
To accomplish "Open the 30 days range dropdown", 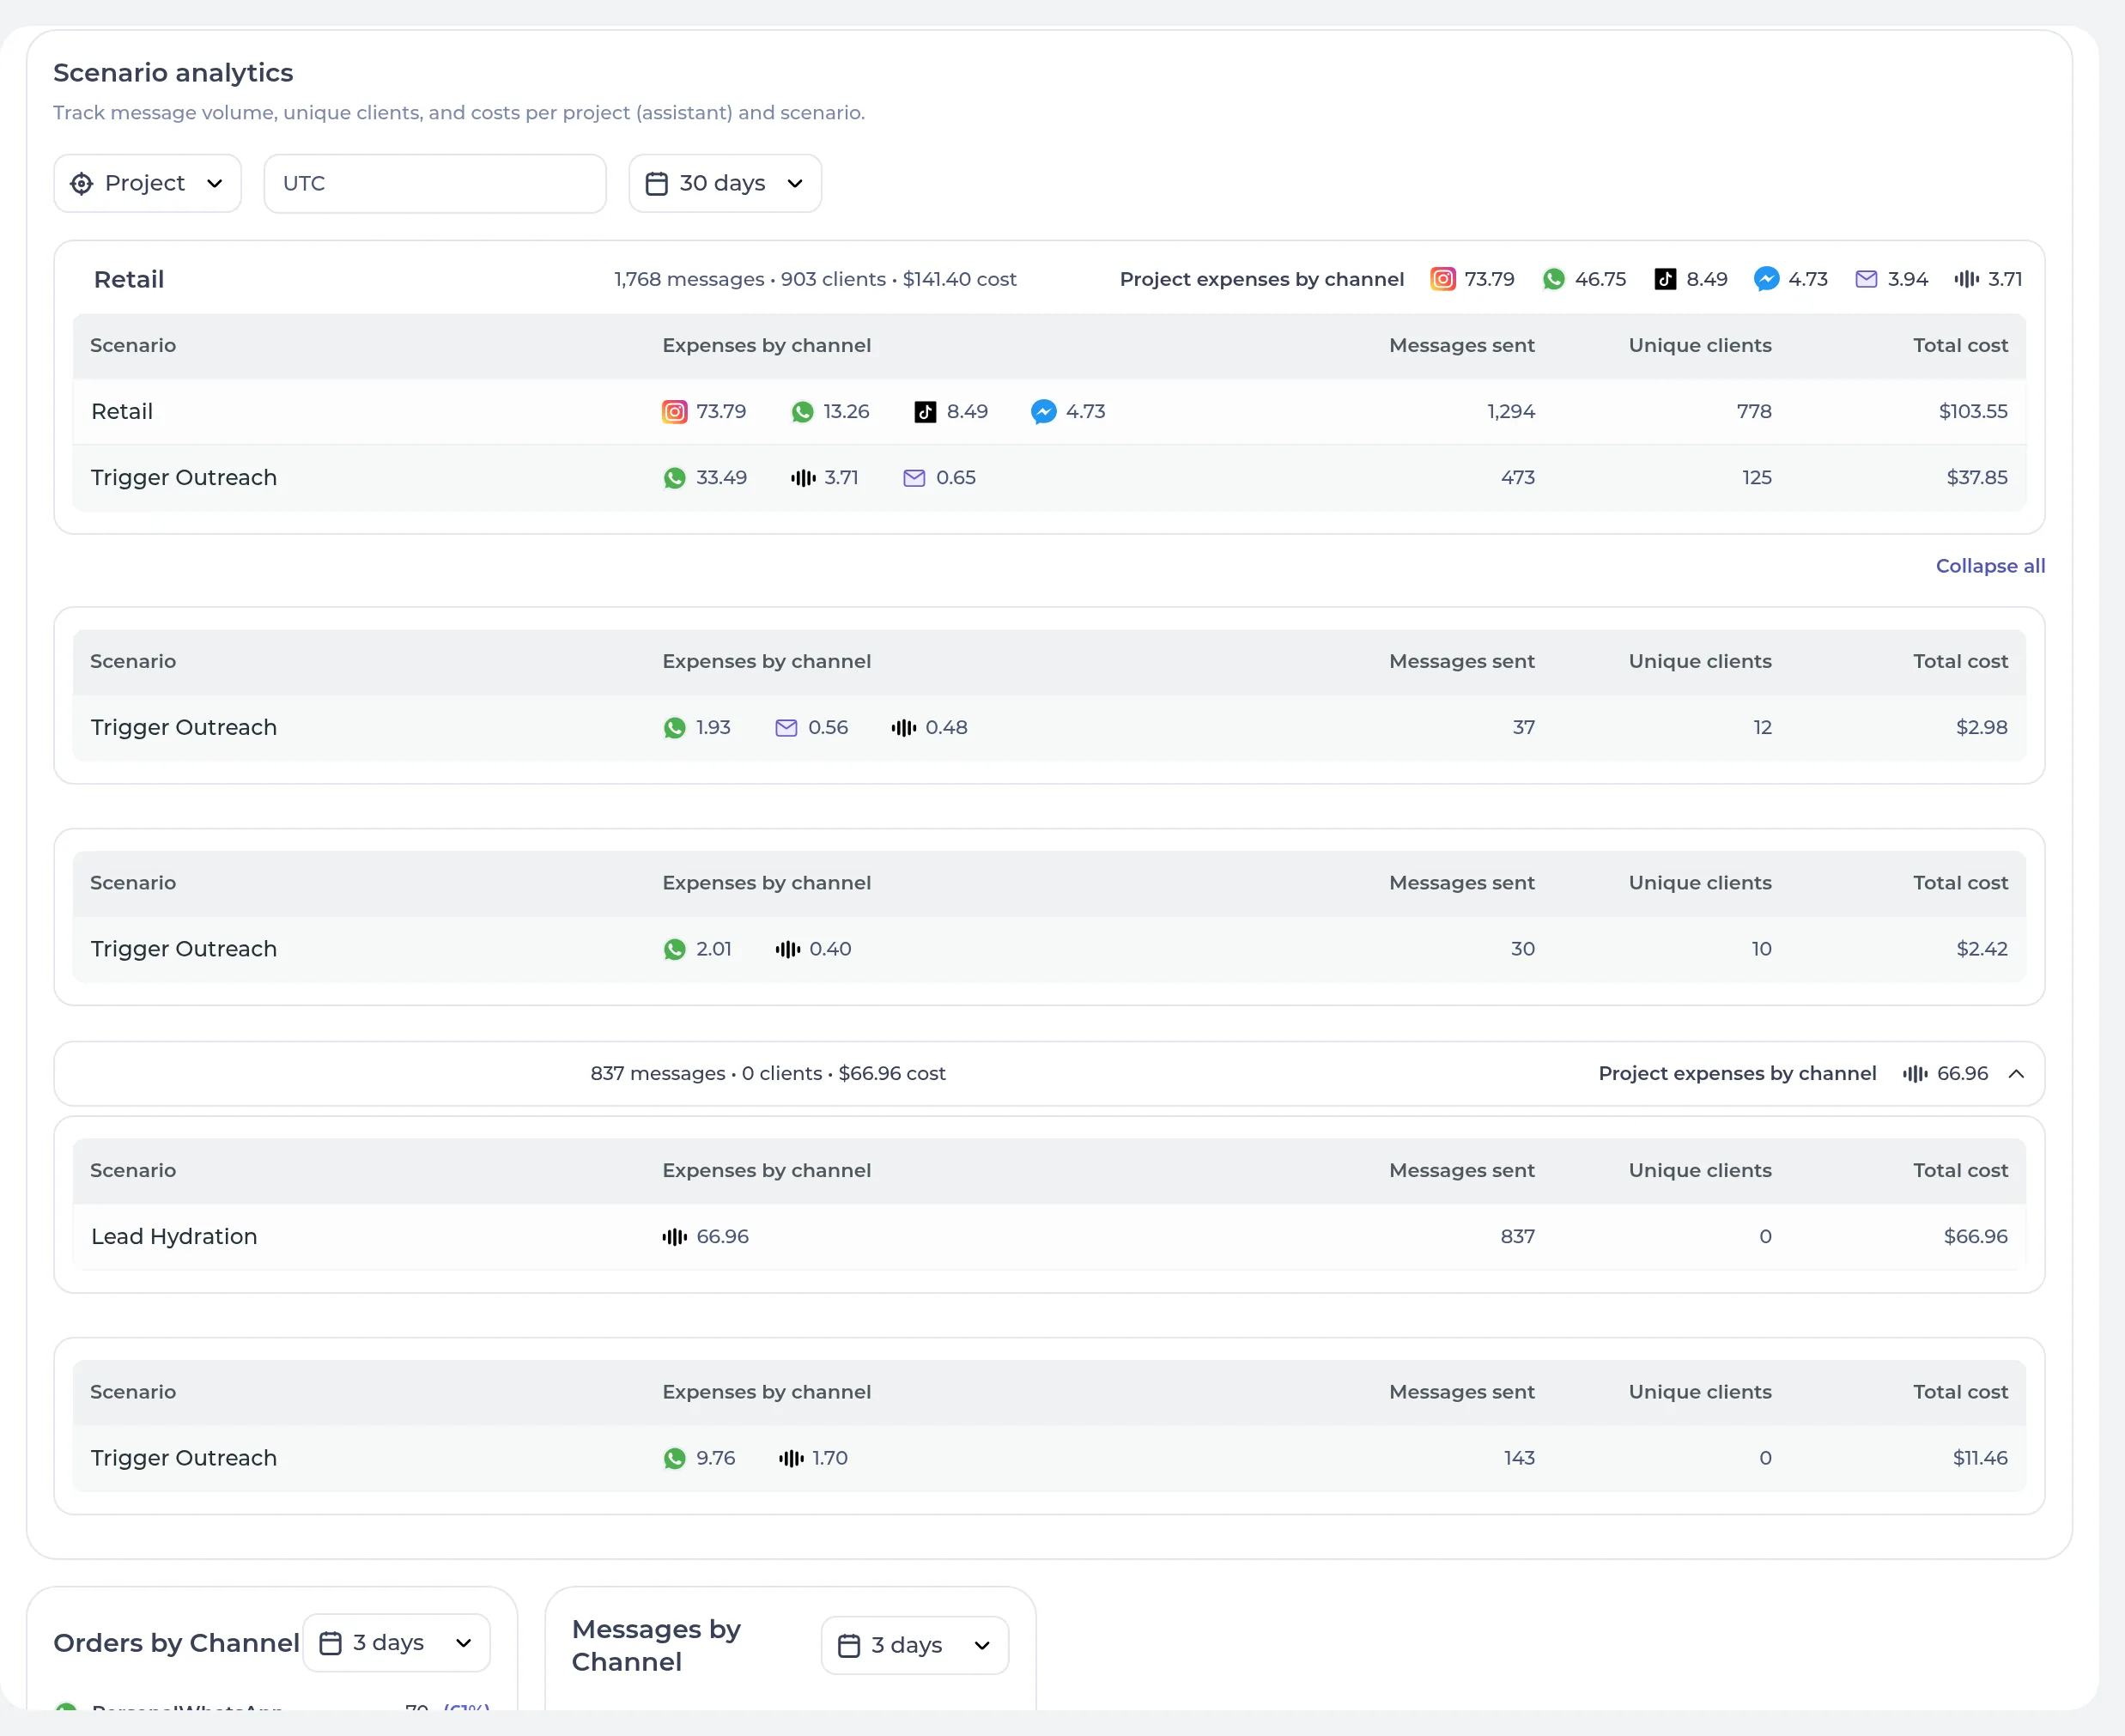I will click(x=725, y=183).
